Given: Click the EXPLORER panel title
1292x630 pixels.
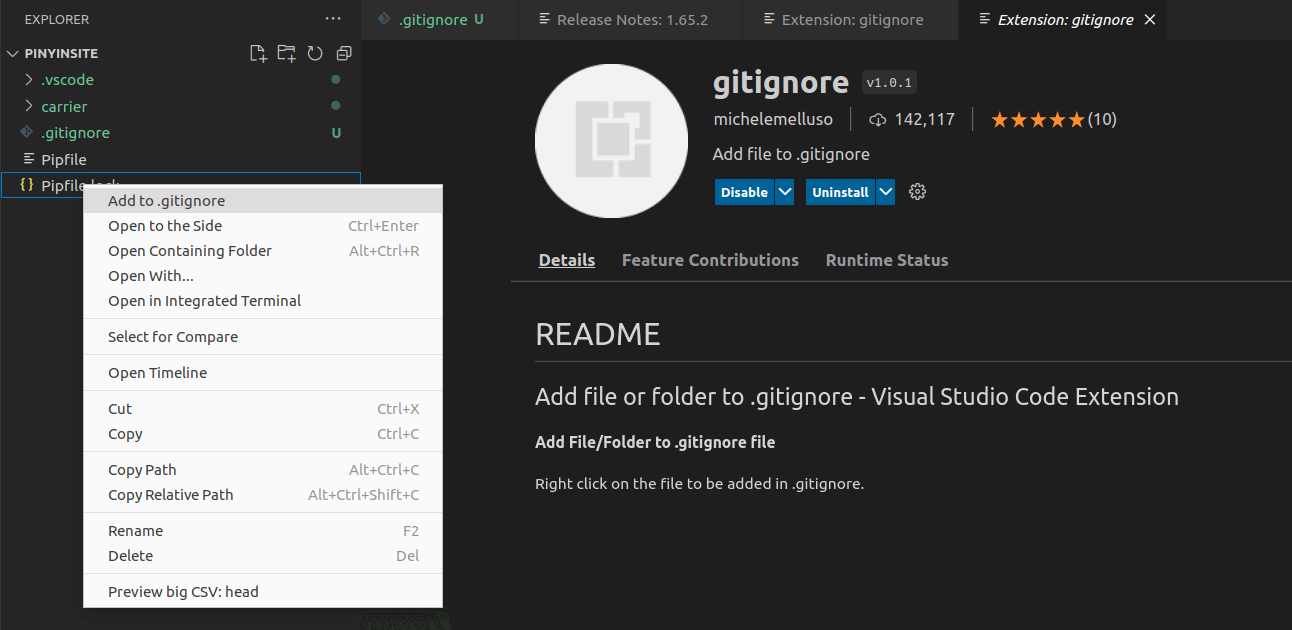Looking at the screenshot, I should click(x=57, y=19).
